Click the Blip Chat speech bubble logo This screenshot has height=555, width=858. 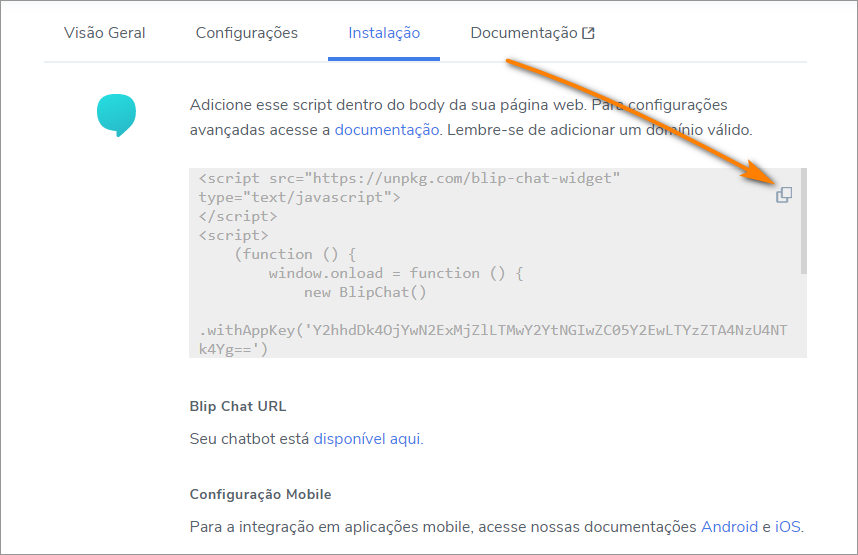click(x=117, y=115)
